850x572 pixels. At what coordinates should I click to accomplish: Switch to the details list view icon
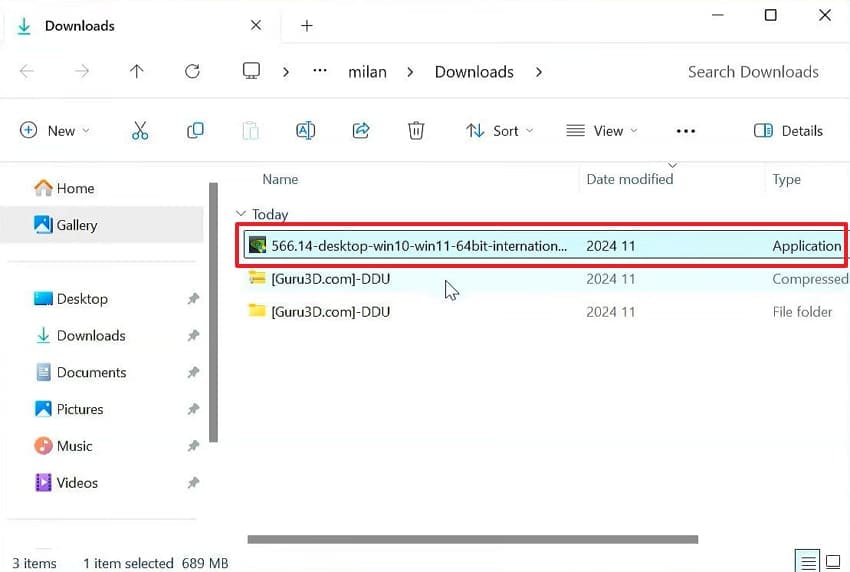pos(808,562)
